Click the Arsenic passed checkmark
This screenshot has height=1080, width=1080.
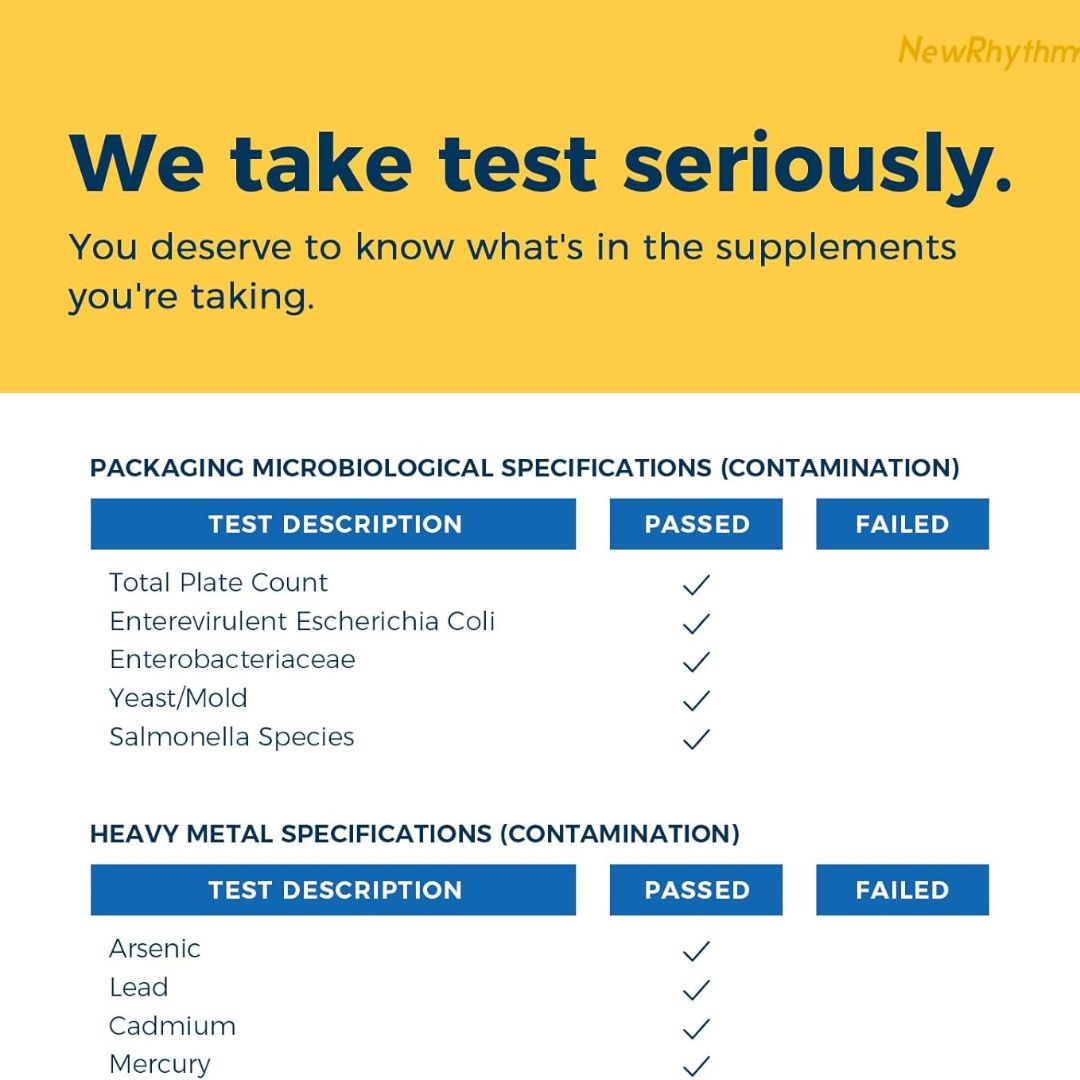point(696,951)
